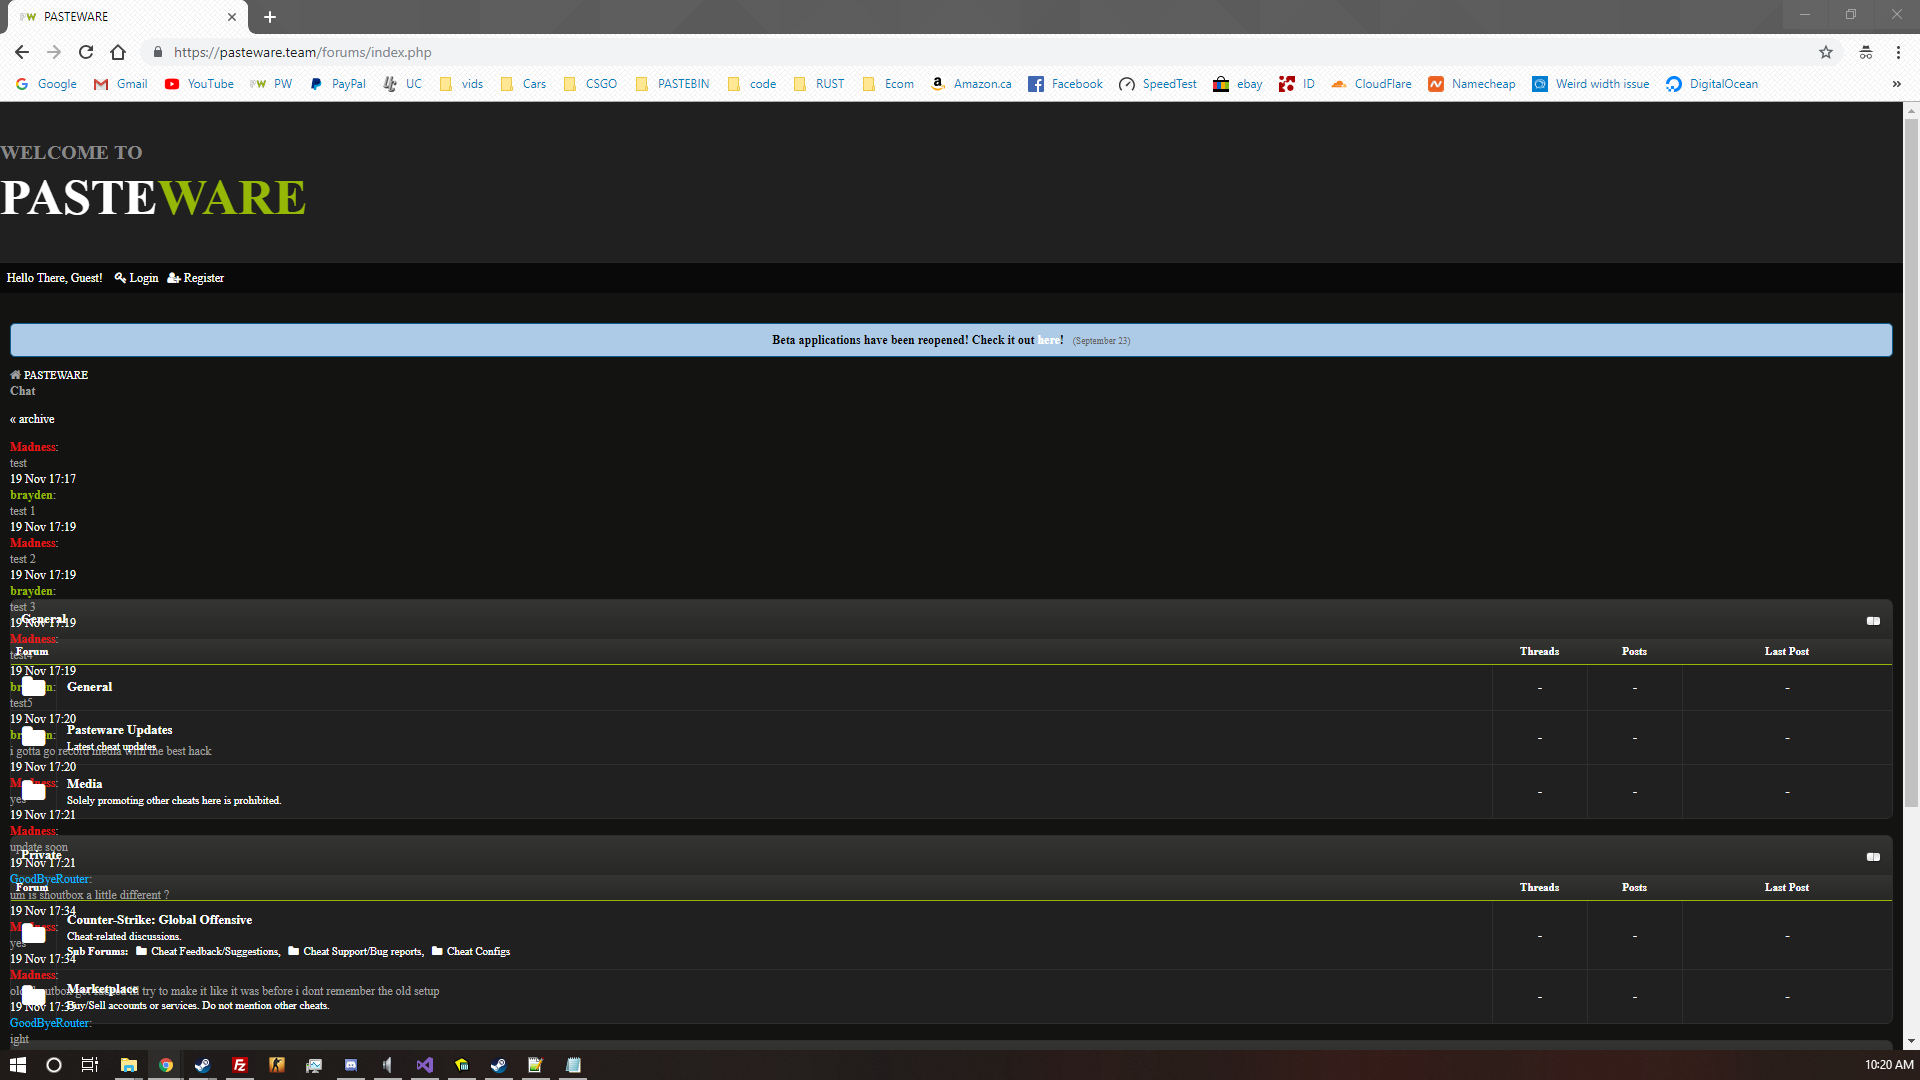Screen dimensions: 1920x1080
Task: Open the SpeedTest bookmark
Action: coord(1158,84)
